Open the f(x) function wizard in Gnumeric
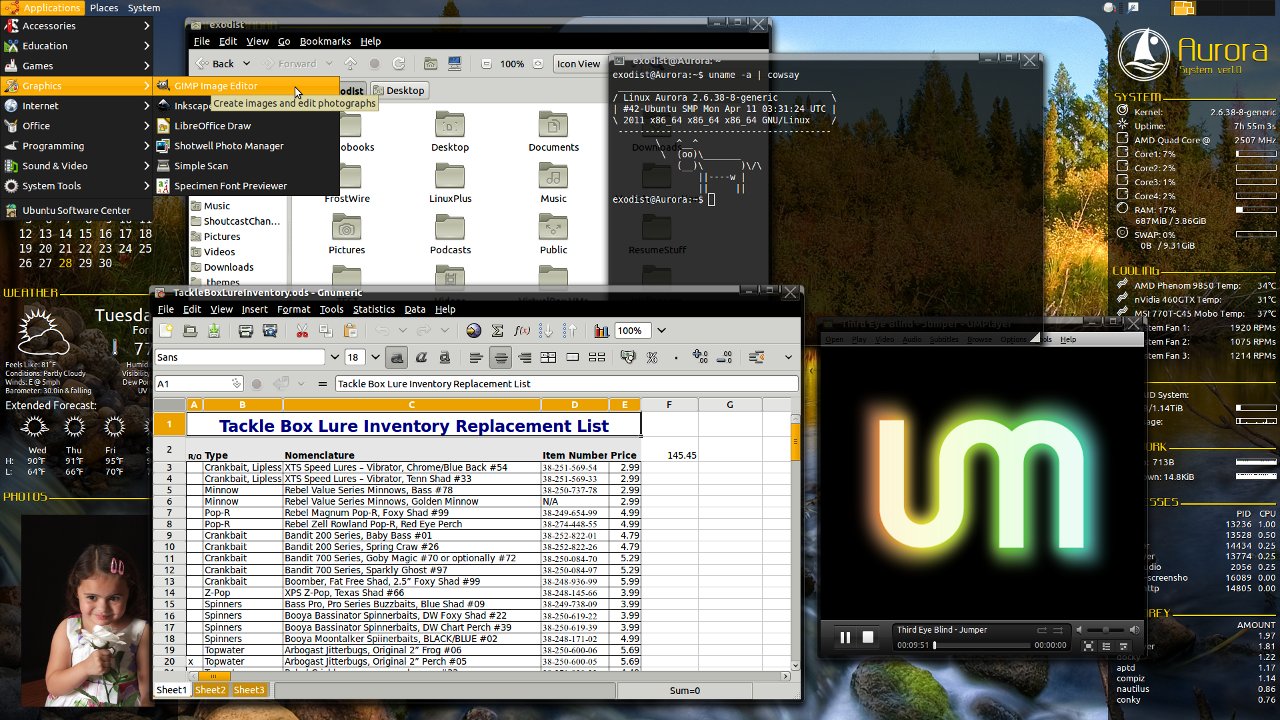 (521, 331)
